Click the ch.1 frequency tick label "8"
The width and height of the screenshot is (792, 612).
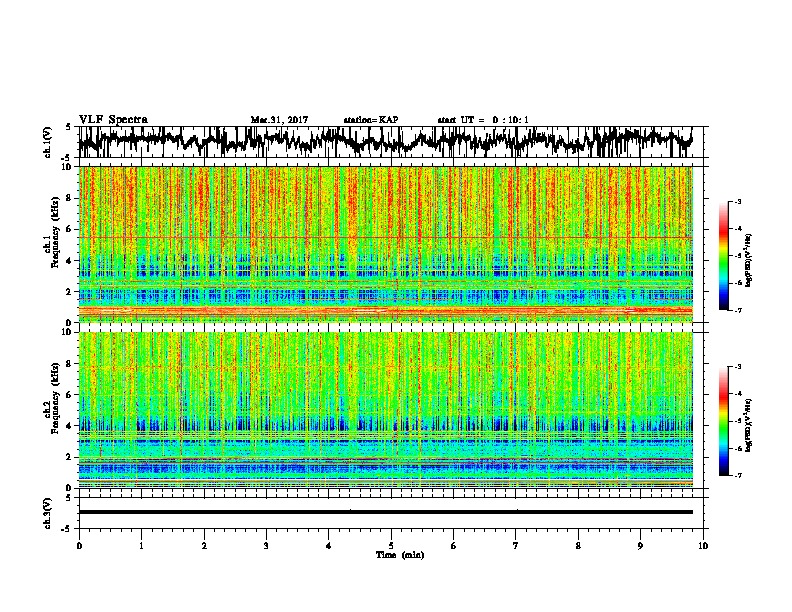[69, 198]
